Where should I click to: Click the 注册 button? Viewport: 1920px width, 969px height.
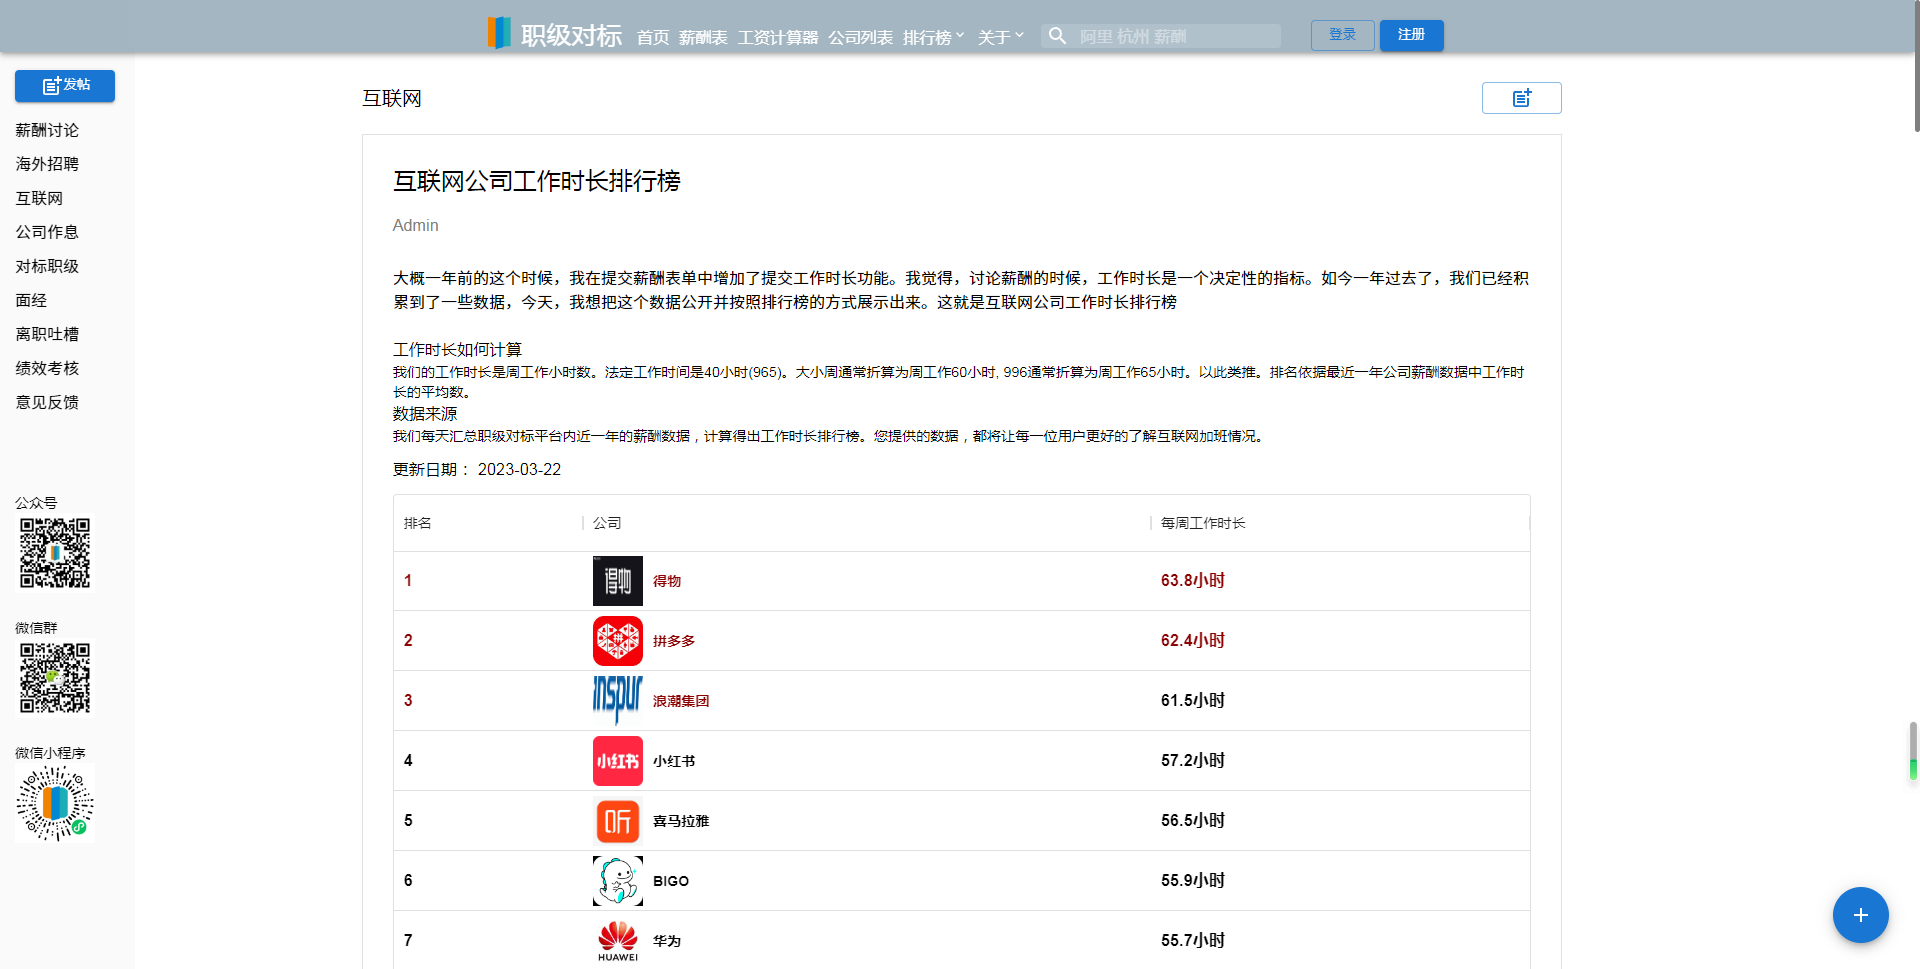point(1411,35)
